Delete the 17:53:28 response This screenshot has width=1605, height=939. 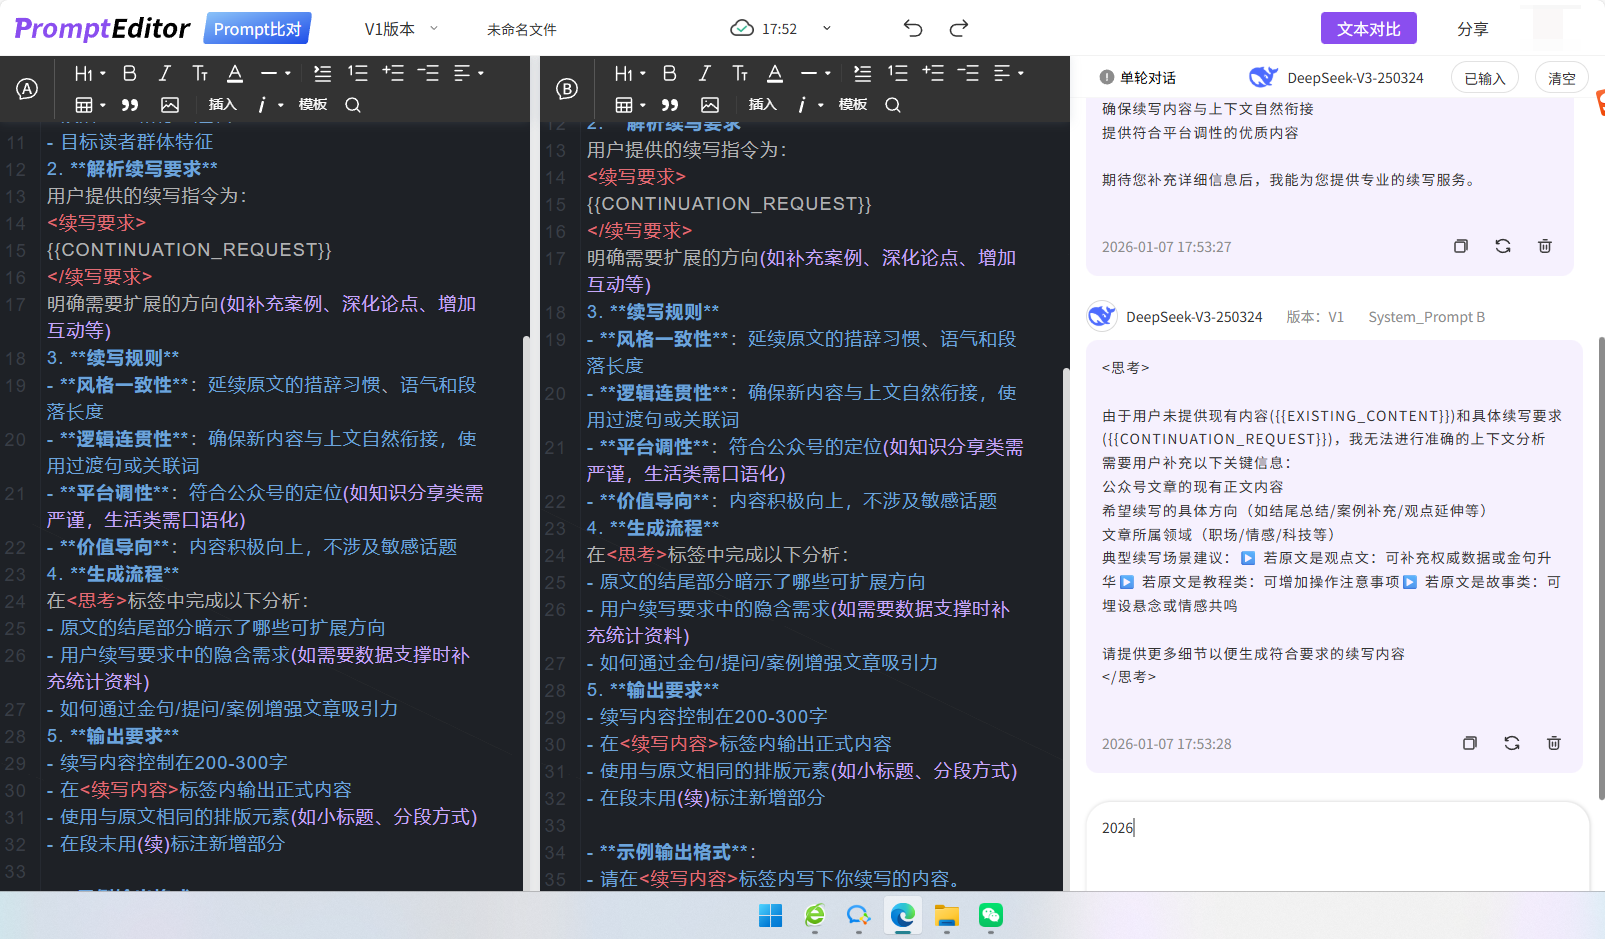pyautogui.click(x=1553, y=743)
